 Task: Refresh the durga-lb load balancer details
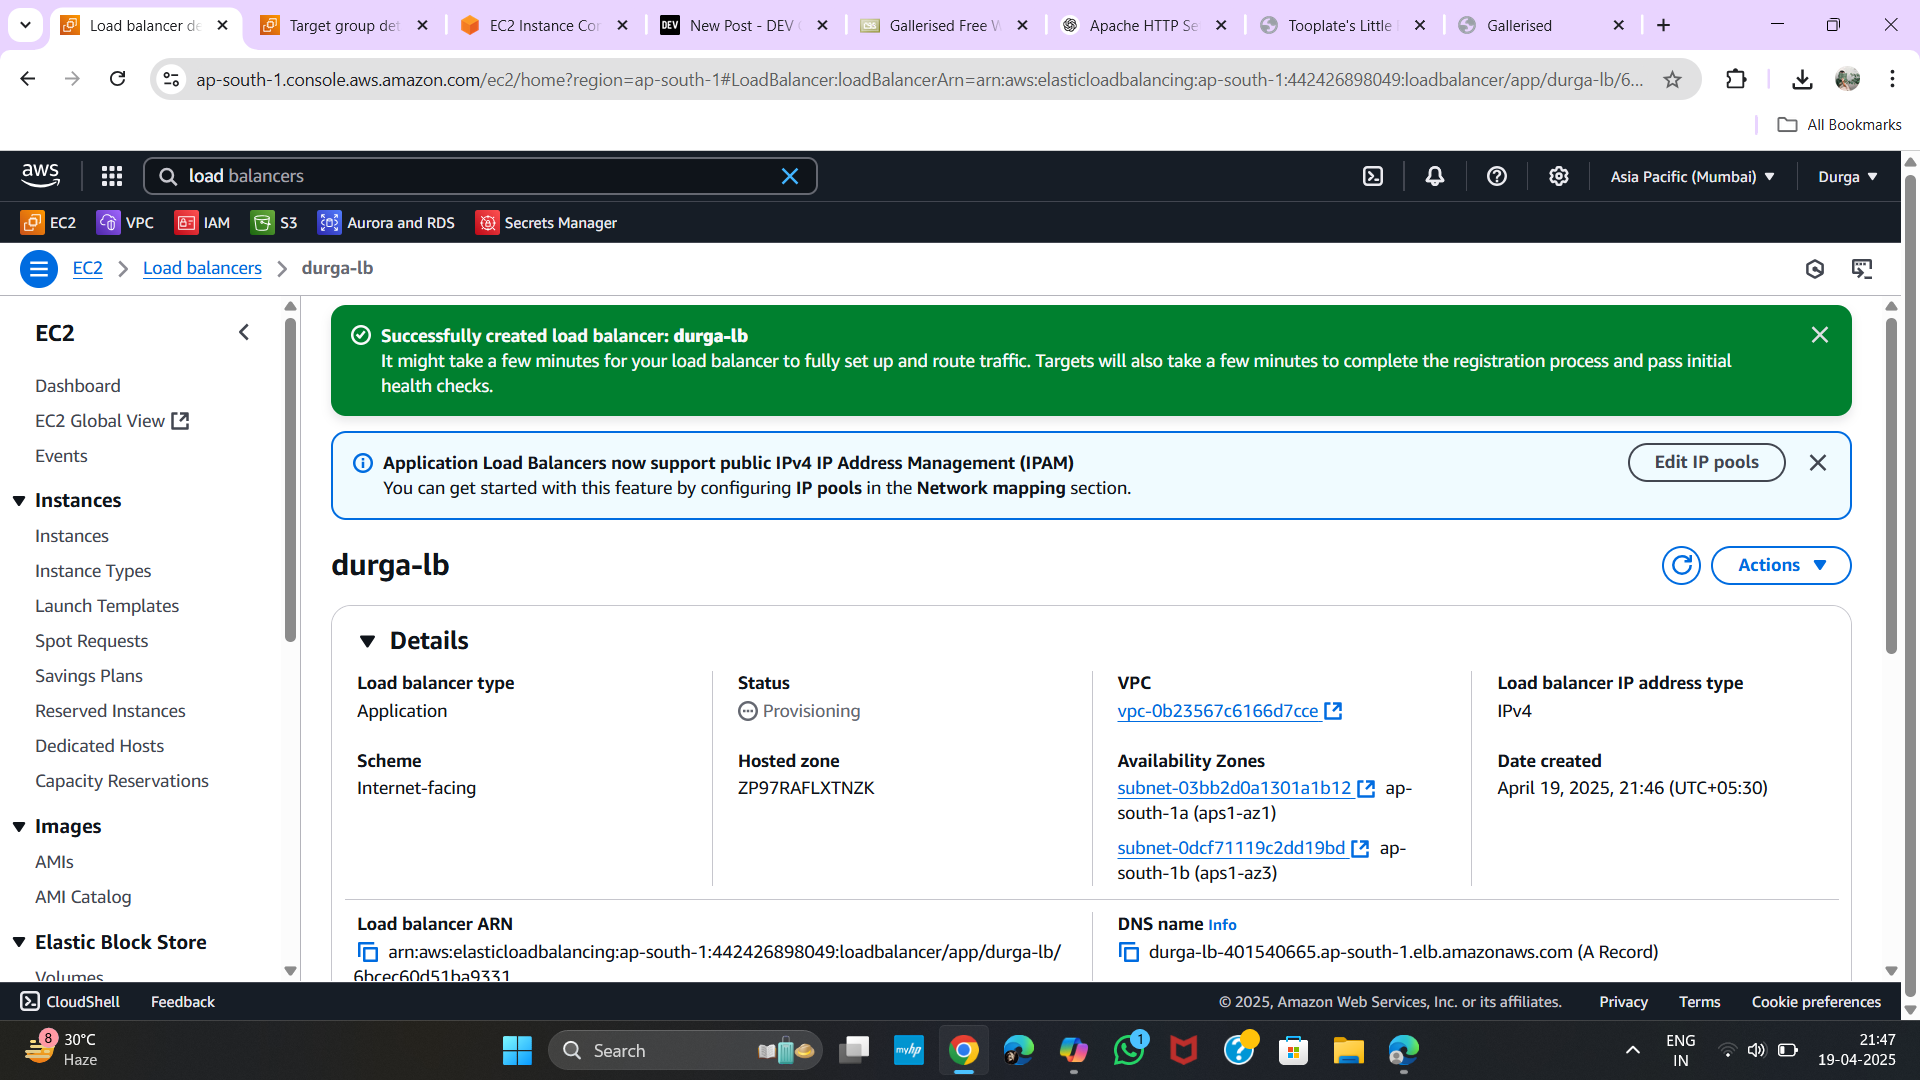click(x=1681, y=565)
